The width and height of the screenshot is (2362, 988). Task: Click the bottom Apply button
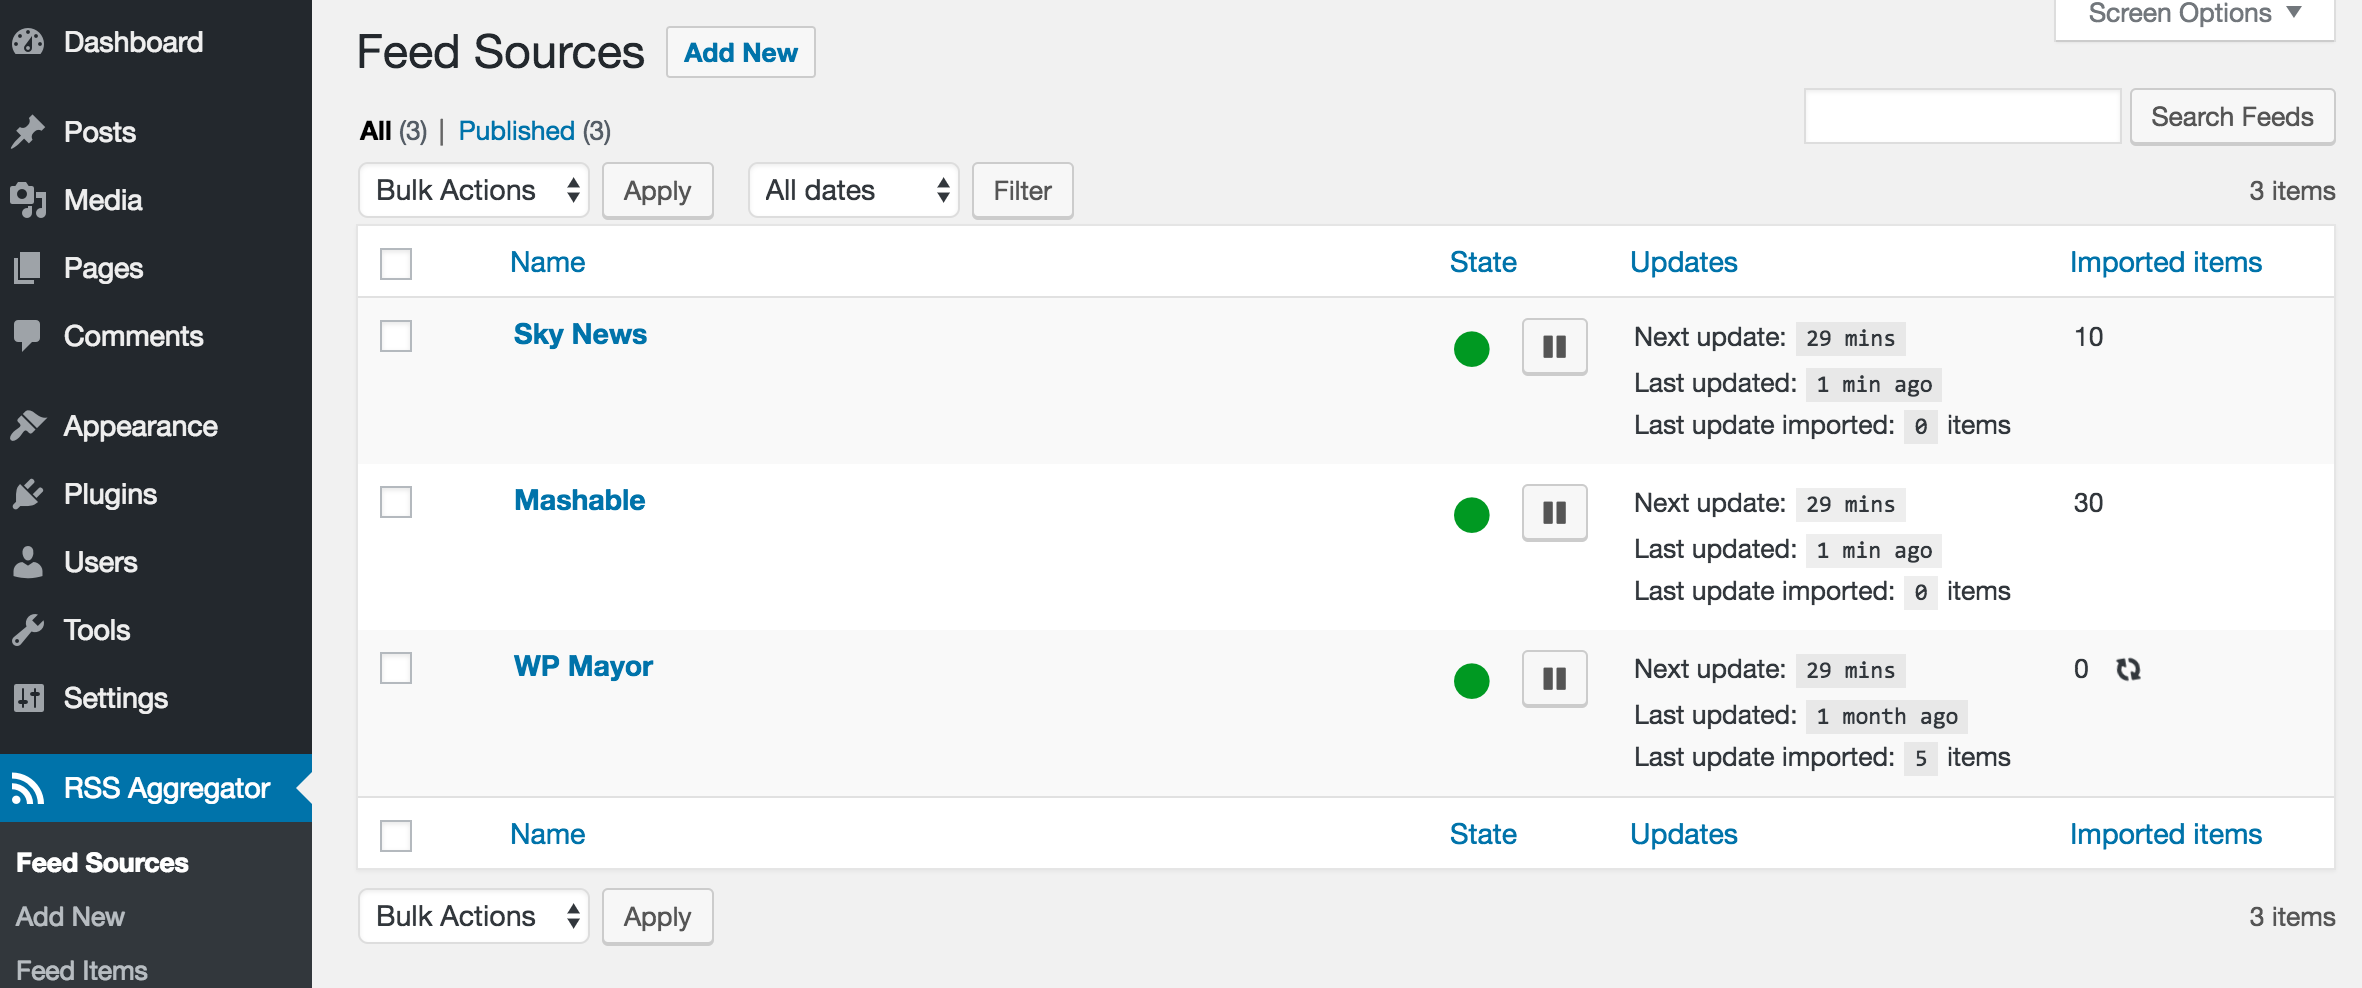click(x=657, y=916)
